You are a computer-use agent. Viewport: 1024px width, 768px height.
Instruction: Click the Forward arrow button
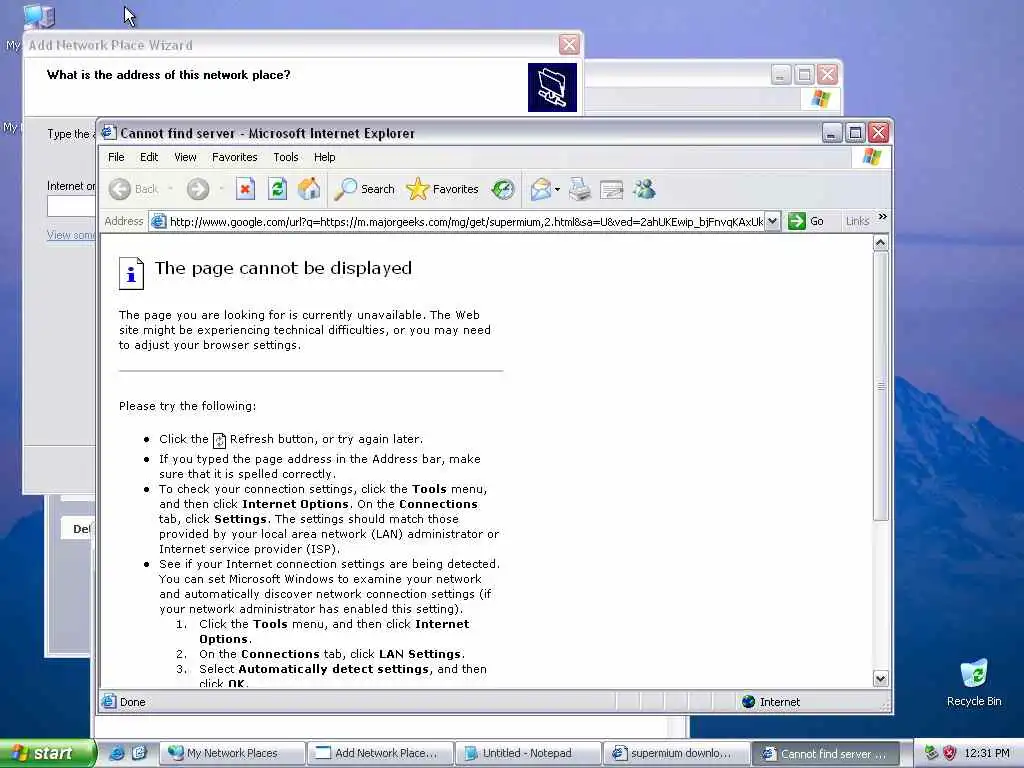(x=198, y=189)
